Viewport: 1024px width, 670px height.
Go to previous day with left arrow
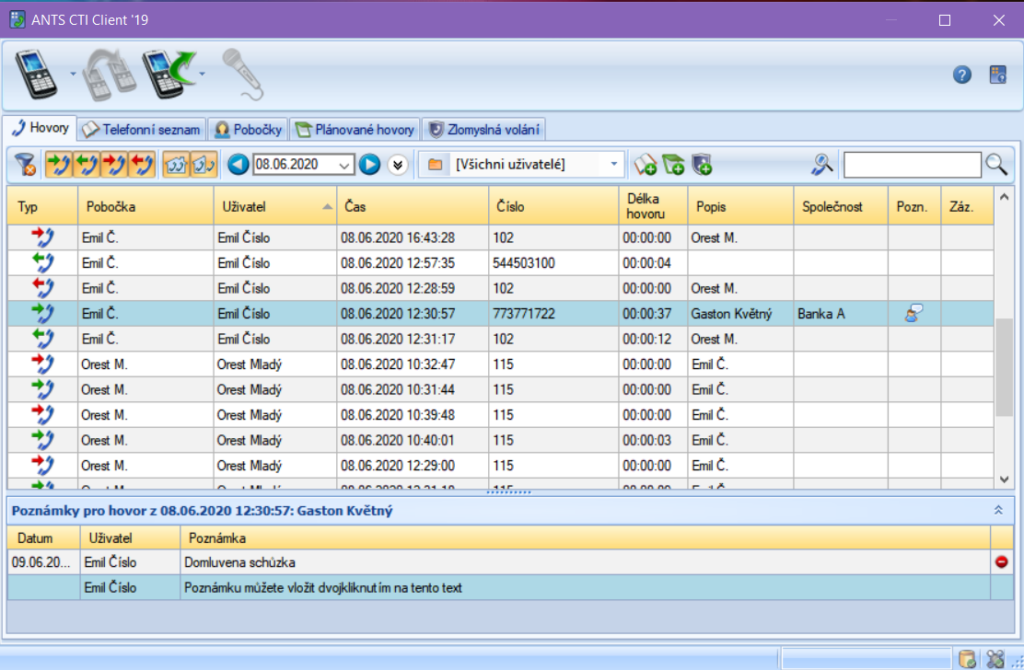238,164
